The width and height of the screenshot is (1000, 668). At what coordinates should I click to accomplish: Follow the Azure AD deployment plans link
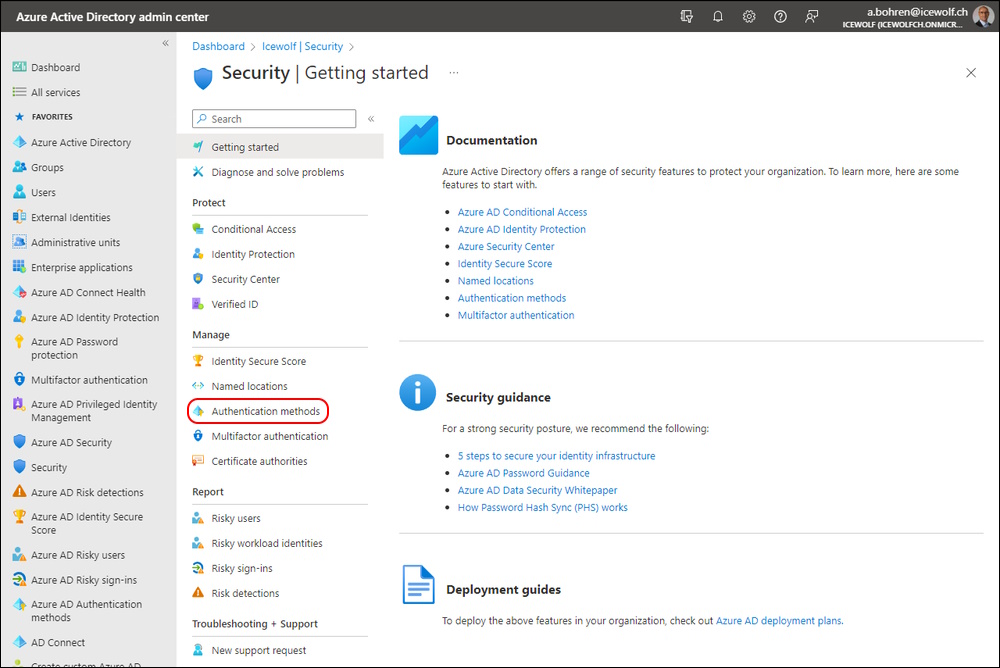click(x=779, y=621)
